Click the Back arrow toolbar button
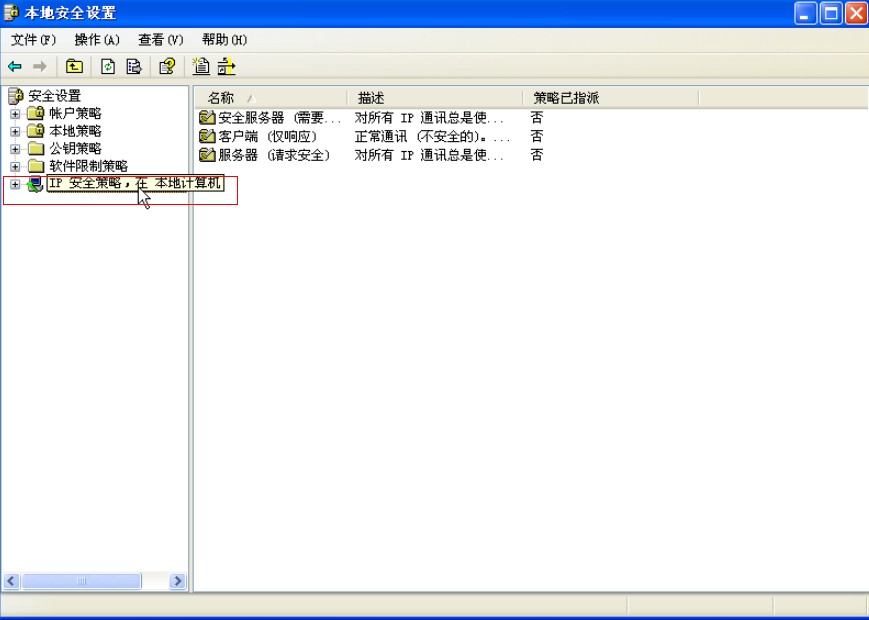This screenshot has width=869, height=620. [15, 66]
